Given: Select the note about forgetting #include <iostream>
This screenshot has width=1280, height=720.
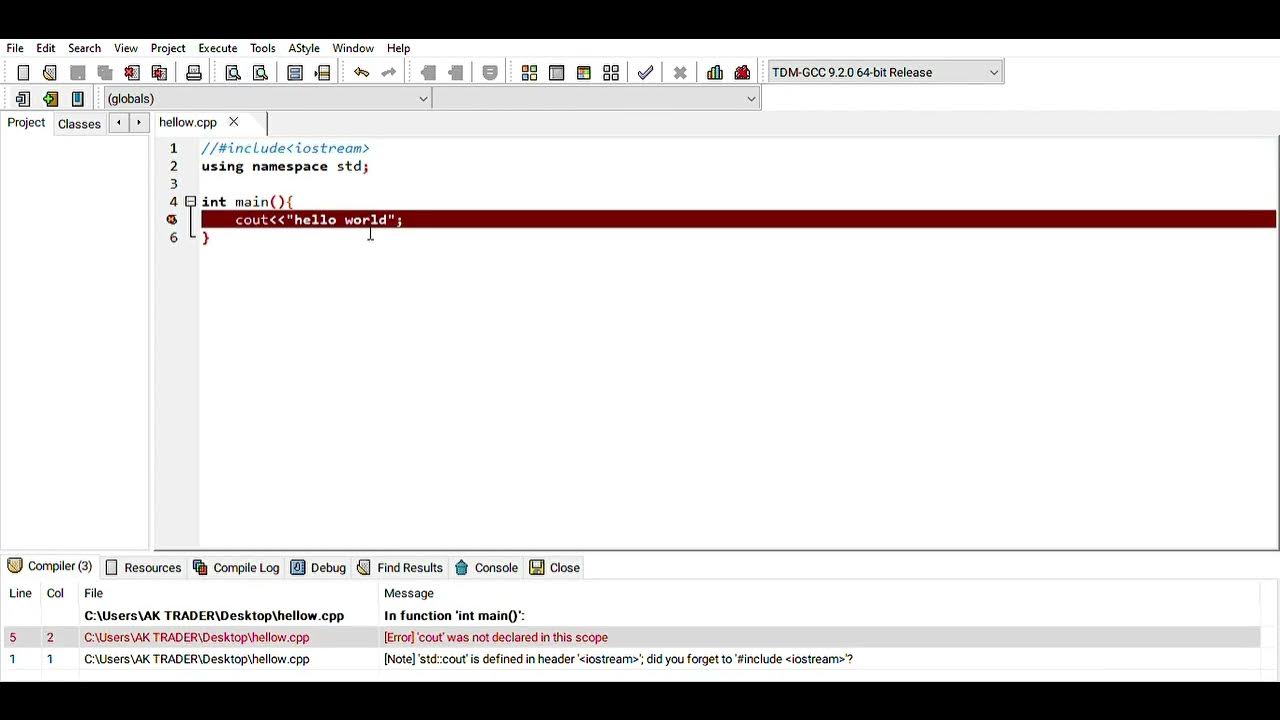Looking at the screenshot, I should click(x=630, y=659).
